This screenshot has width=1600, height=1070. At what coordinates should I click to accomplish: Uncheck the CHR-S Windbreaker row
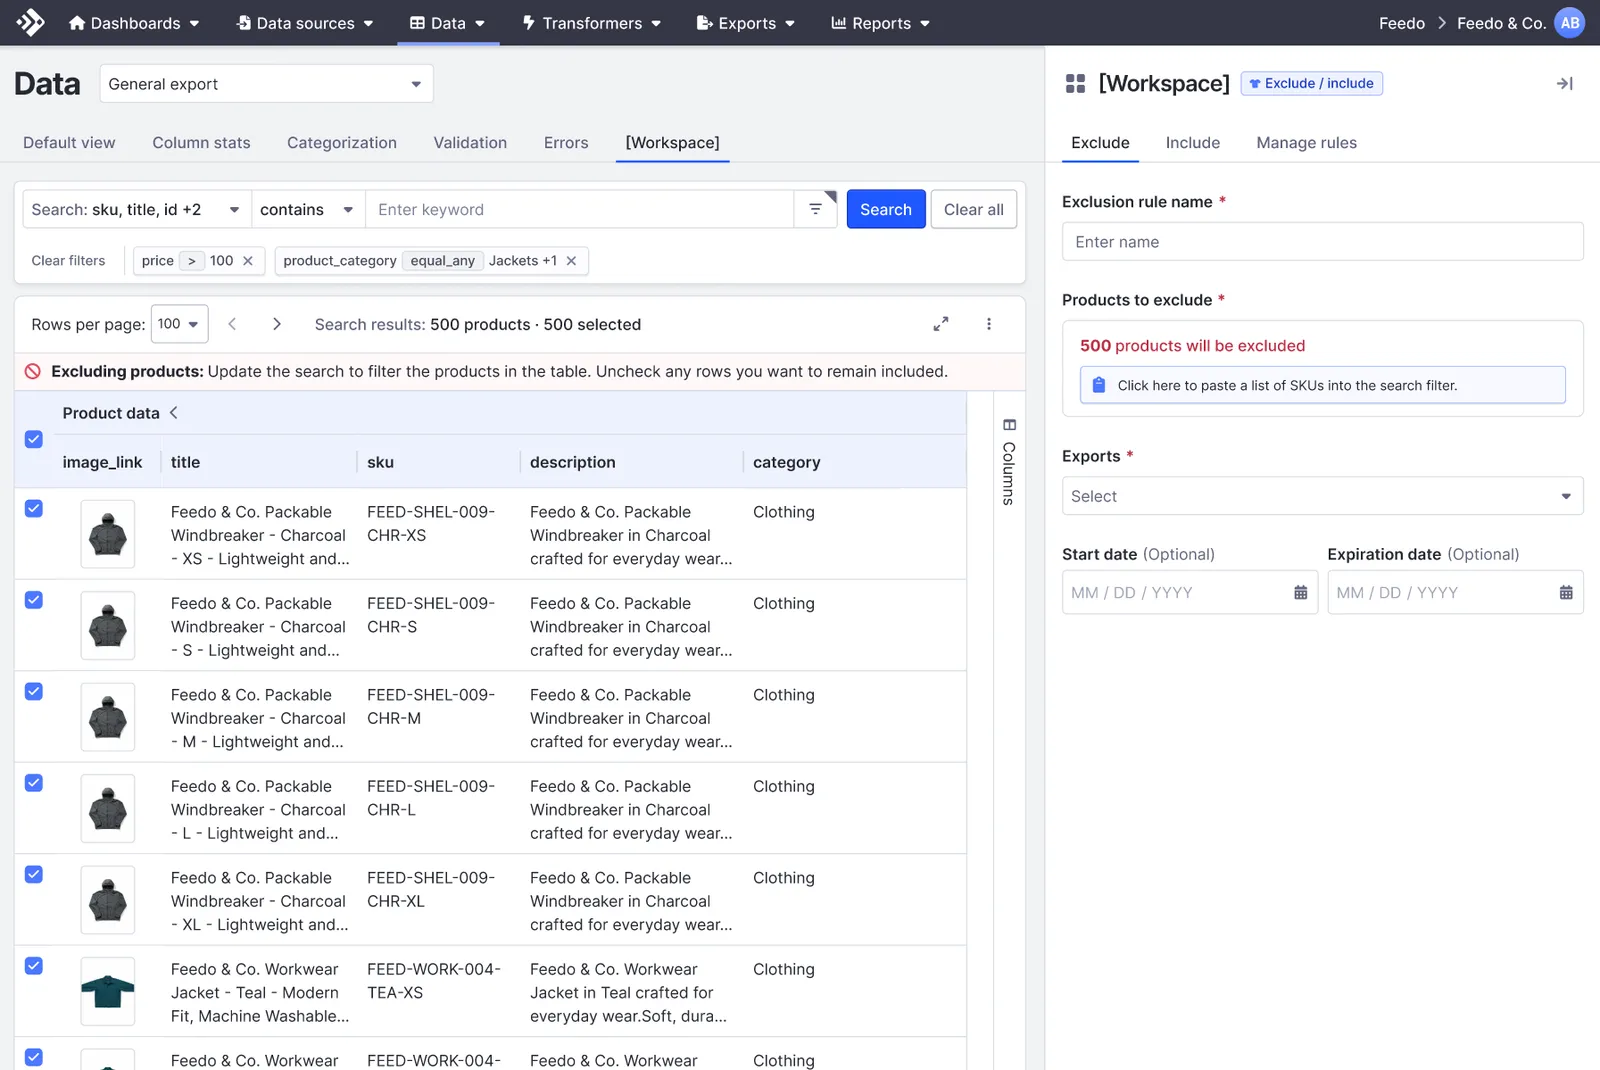pos(34,600)
